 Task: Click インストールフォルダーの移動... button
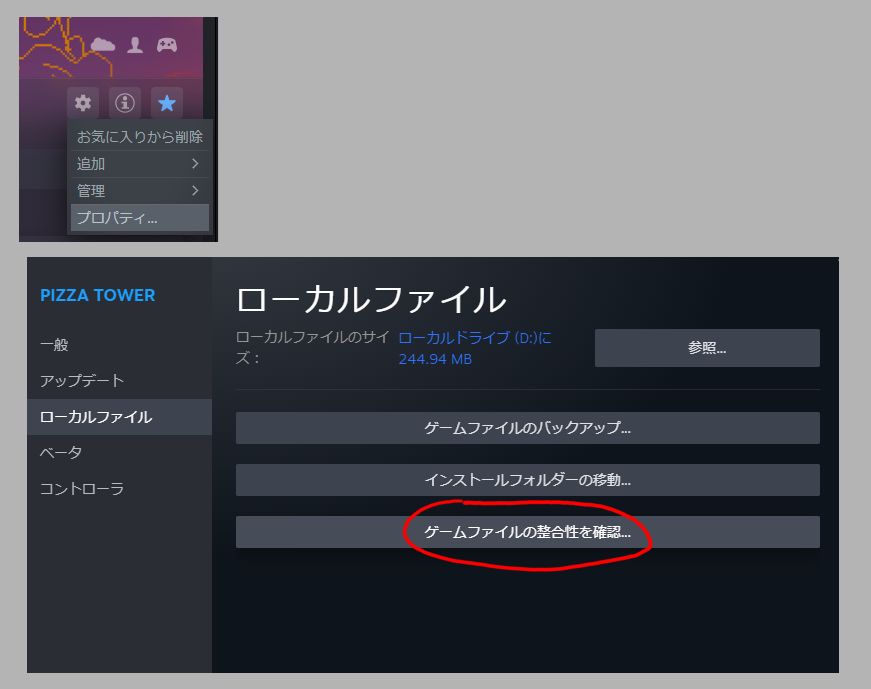[x=527, y=480]
